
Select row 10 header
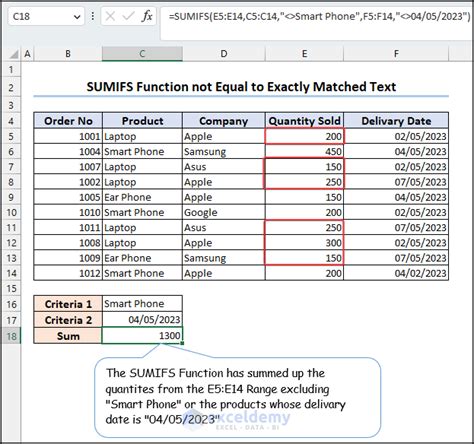11,212
